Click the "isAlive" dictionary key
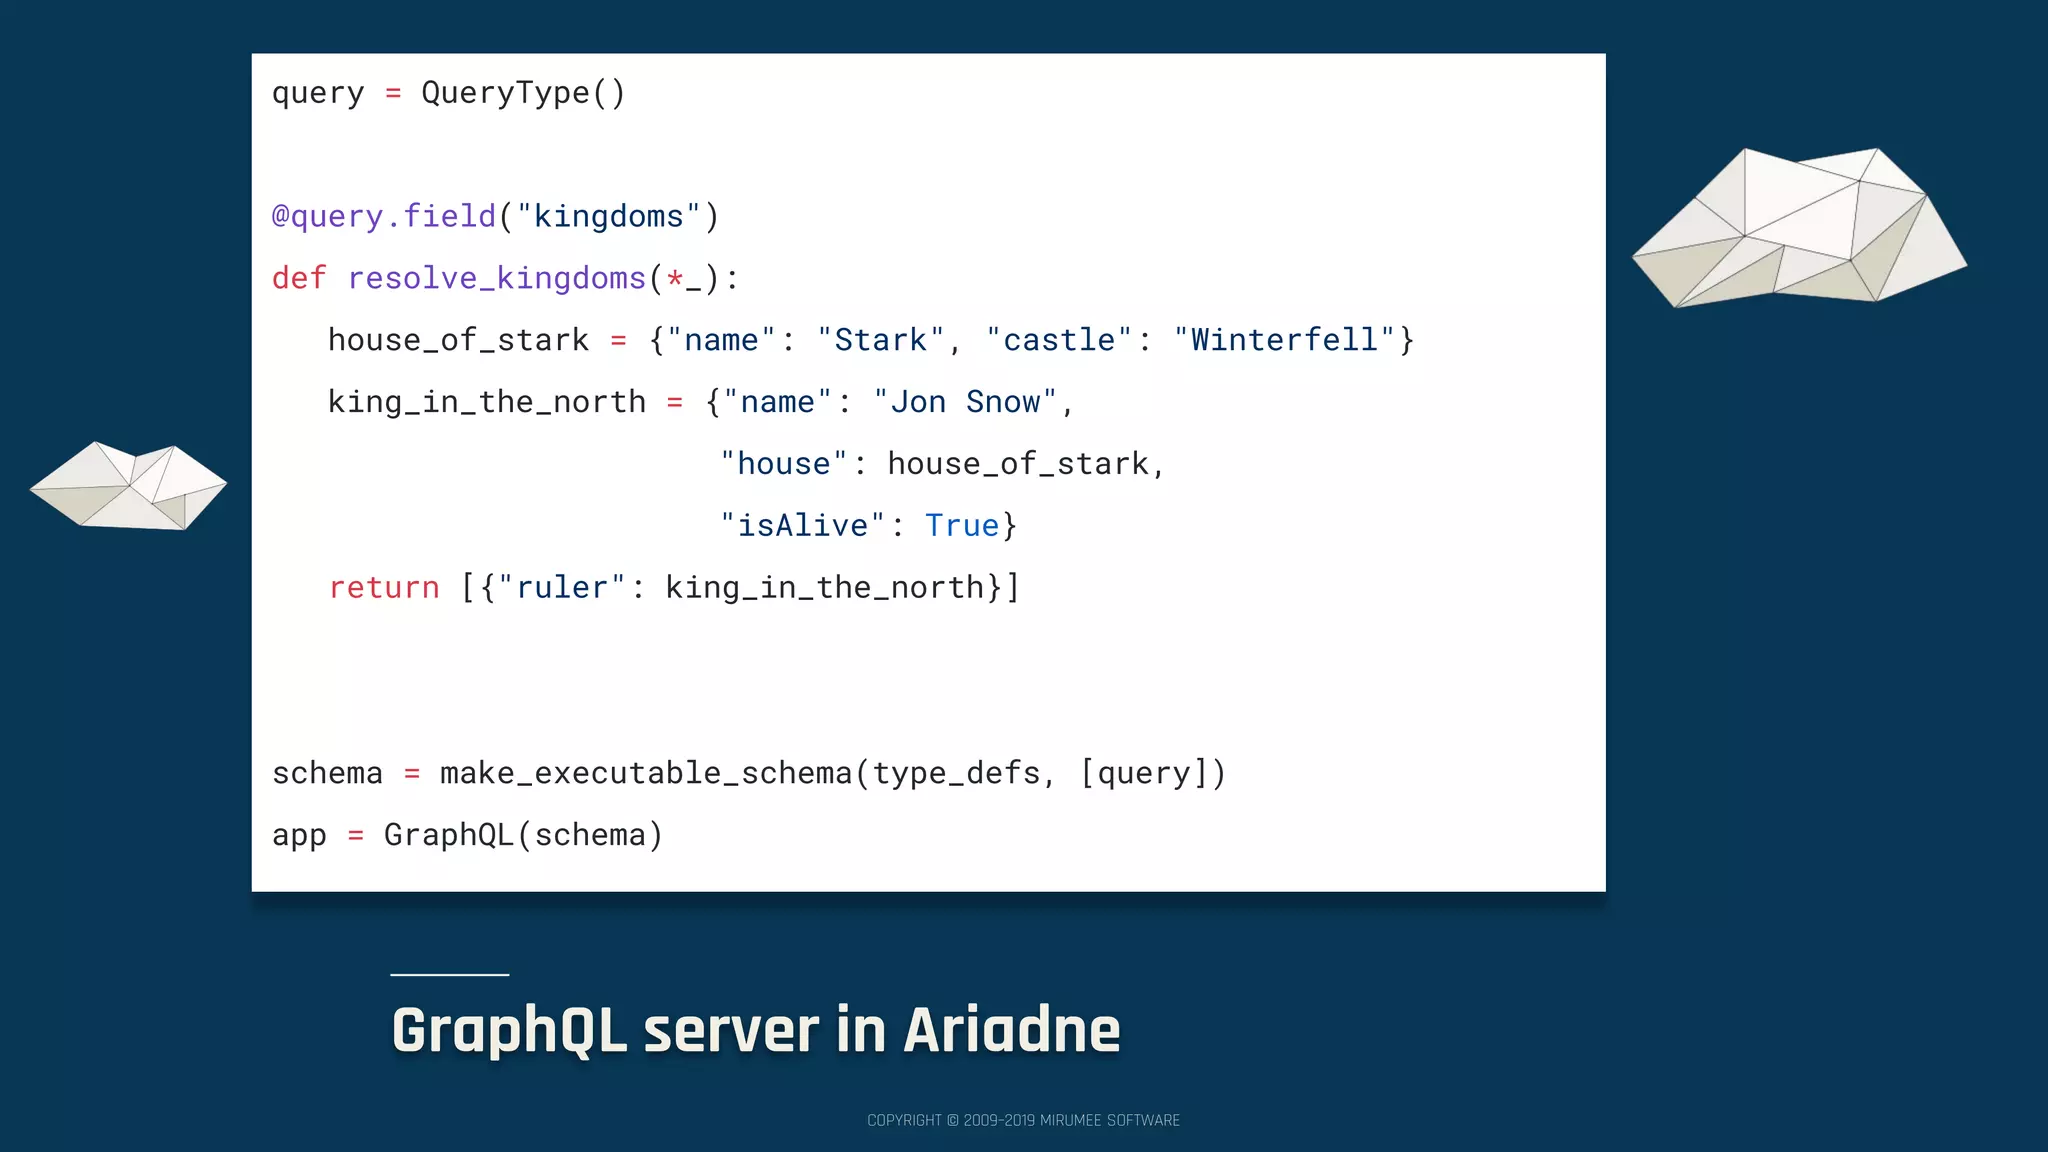Screen dimensions: 2048x1152 (x=802, y=526)
